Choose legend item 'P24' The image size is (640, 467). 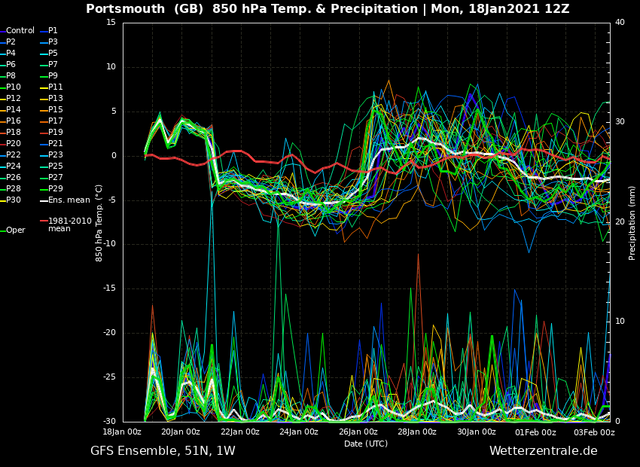click(11, 166)
